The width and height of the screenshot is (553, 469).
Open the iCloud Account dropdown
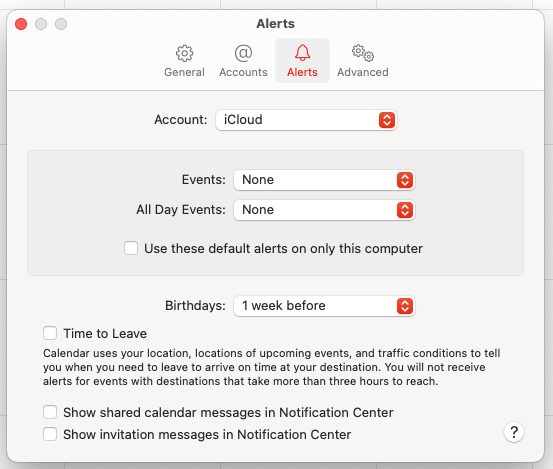tap(306, 120)
